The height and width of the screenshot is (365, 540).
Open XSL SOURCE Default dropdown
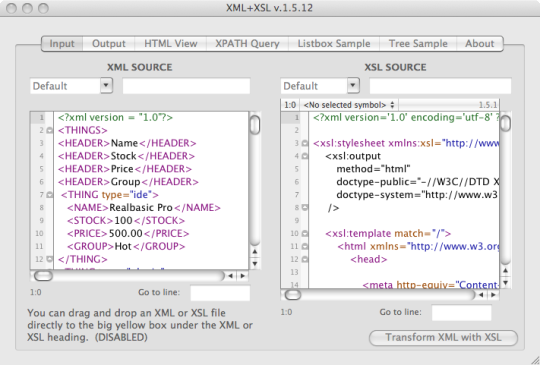(x=353, y=86)
